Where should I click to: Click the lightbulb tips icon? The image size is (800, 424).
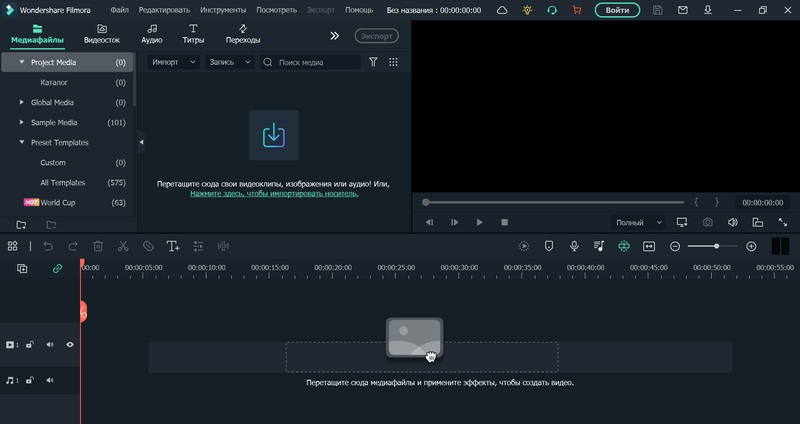527,10
